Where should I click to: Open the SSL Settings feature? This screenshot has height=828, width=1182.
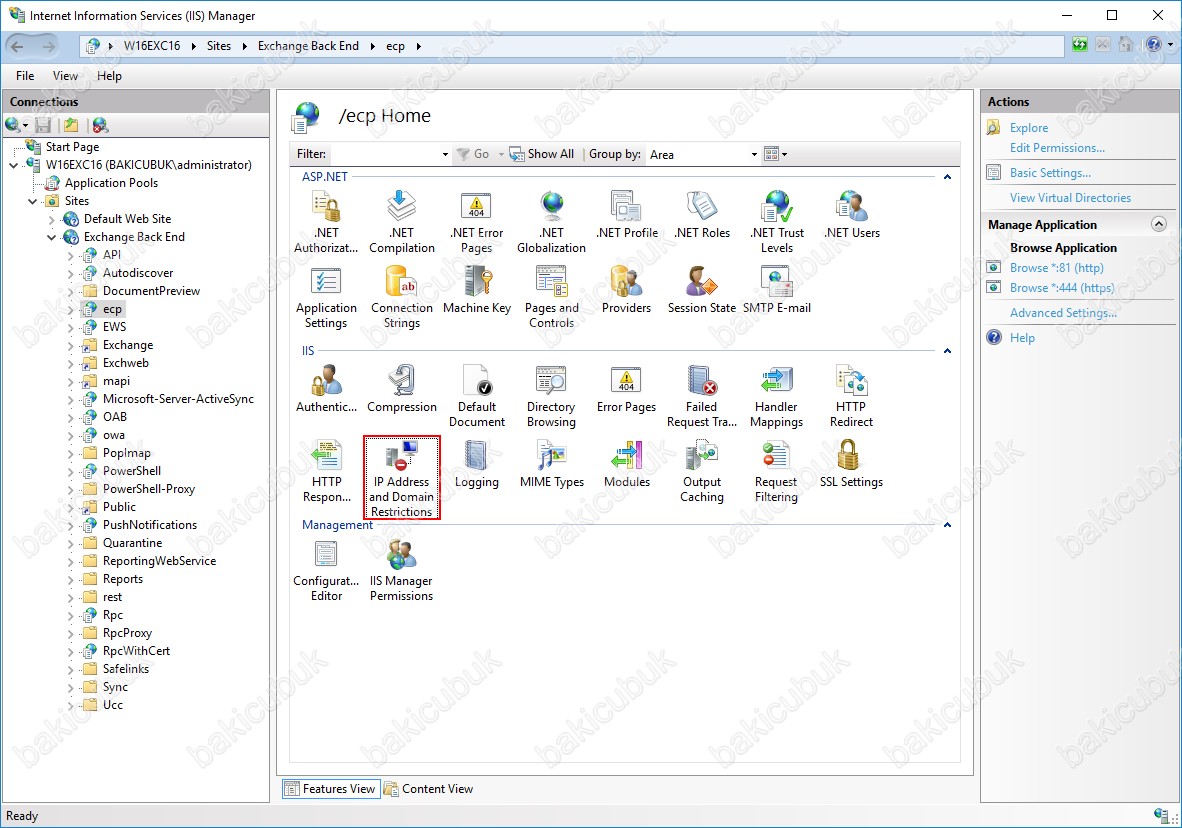click(x=852, y=465)
